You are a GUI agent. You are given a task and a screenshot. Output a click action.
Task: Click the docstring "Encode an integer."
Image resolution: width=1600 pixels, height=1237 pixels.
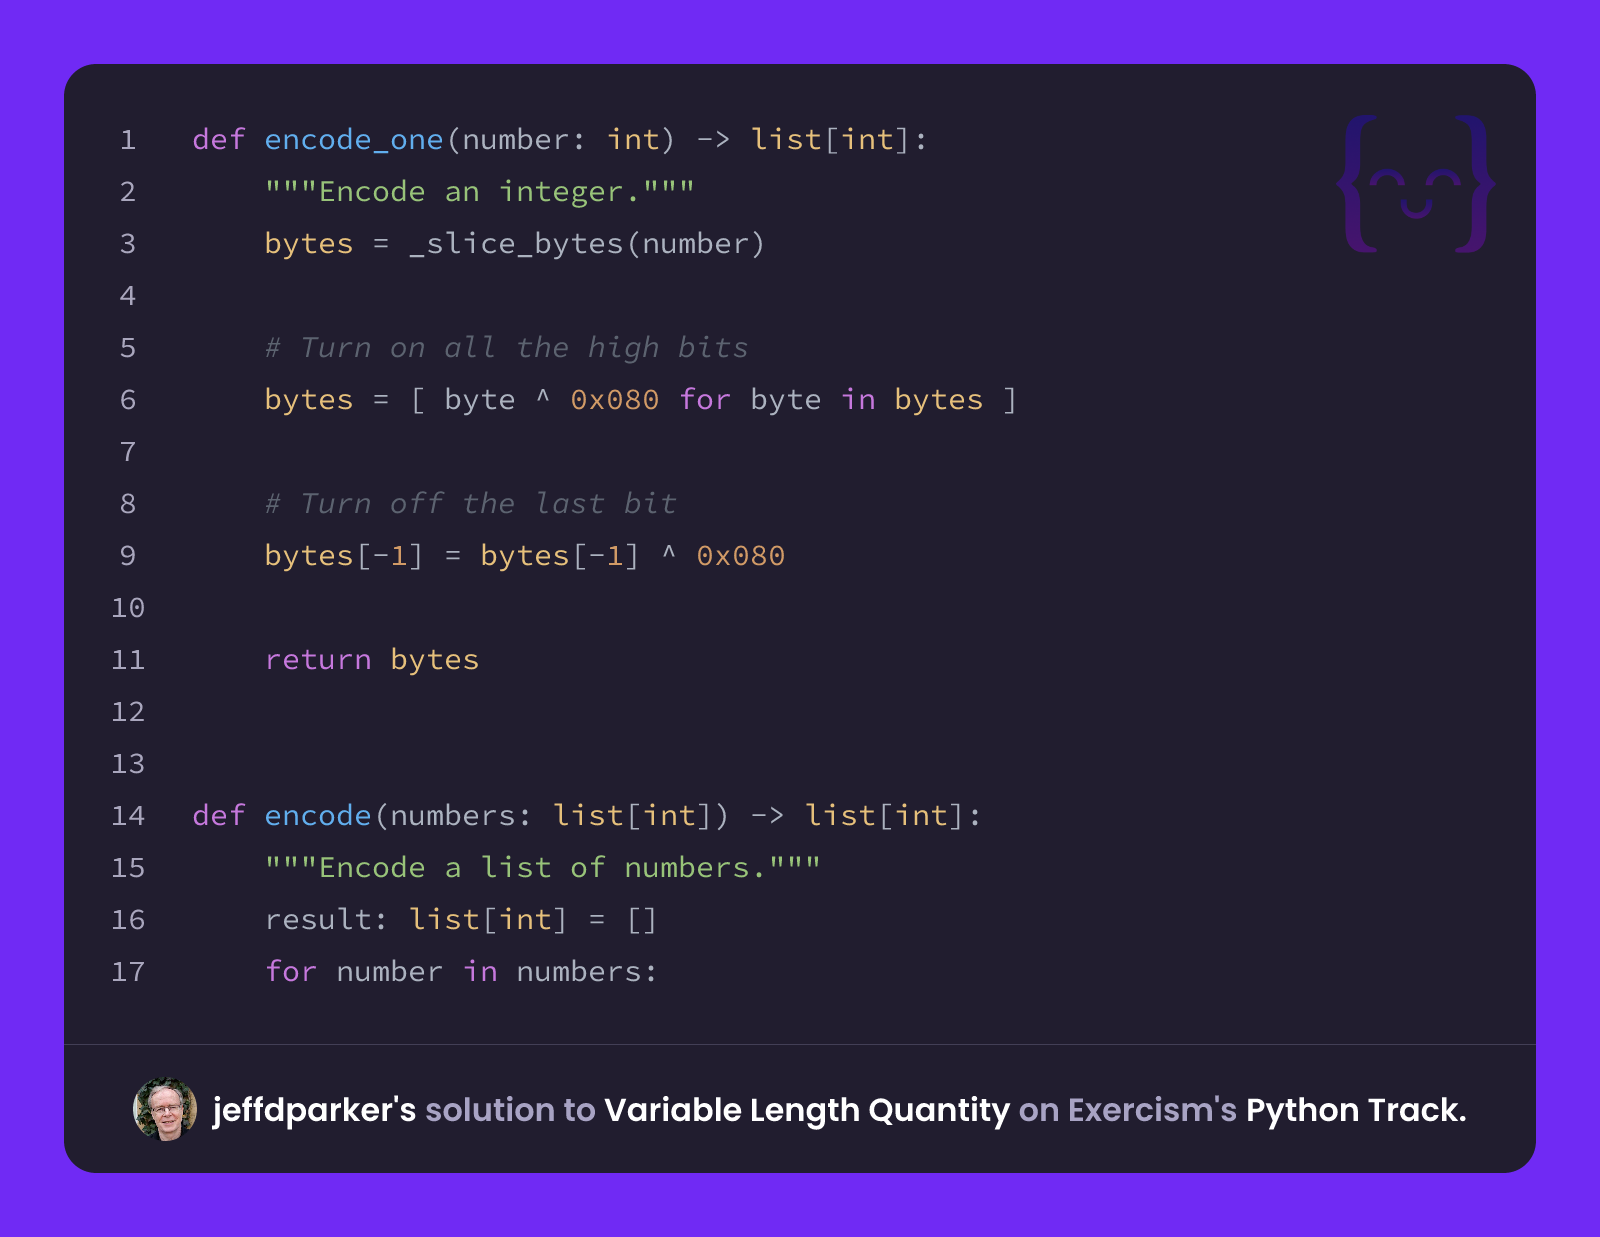click(x=479, y=191)
